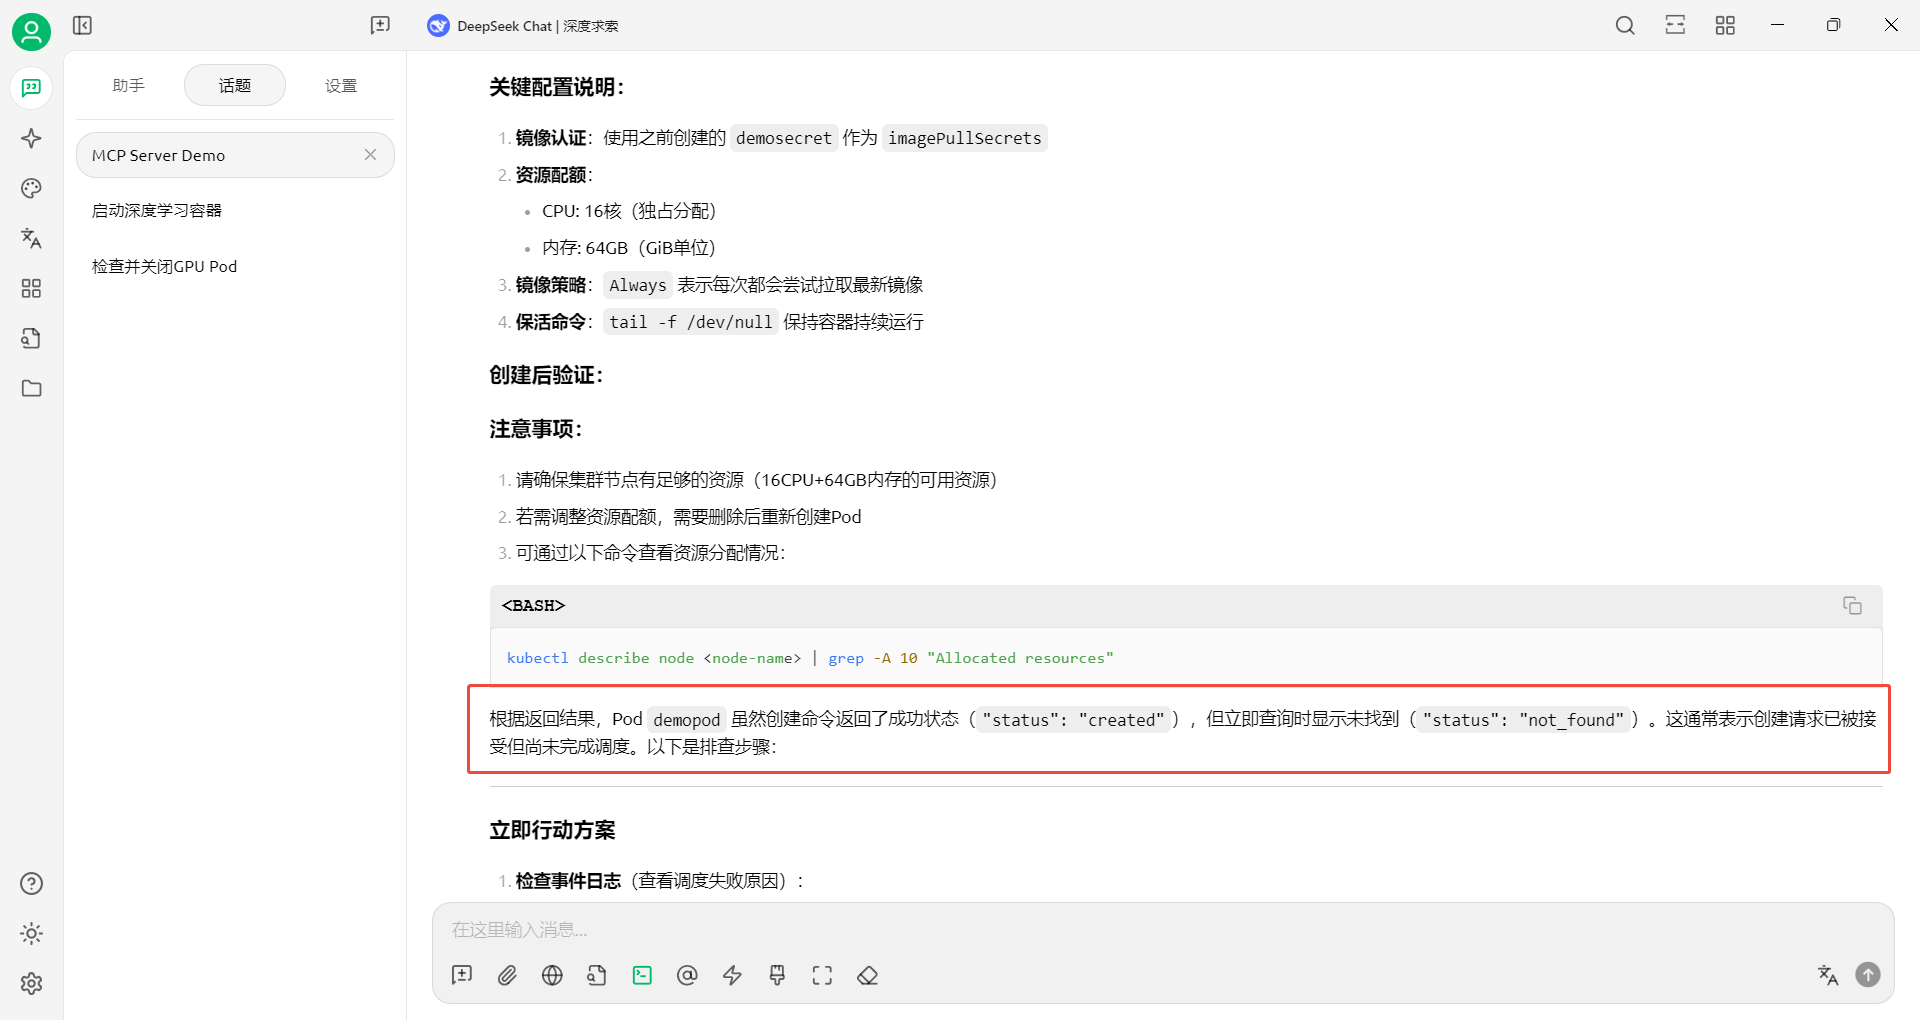Open the files panel from the sidebar

pyautogui.click(x=31, y=388)
